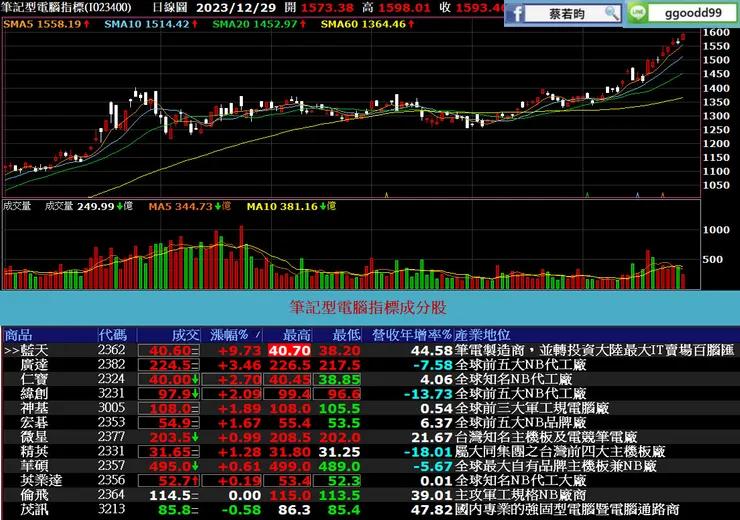Click the -0.58 change for 茂訊
This screenshot has width=740, height=520.
pyautogui.click(x=241, y=510)
